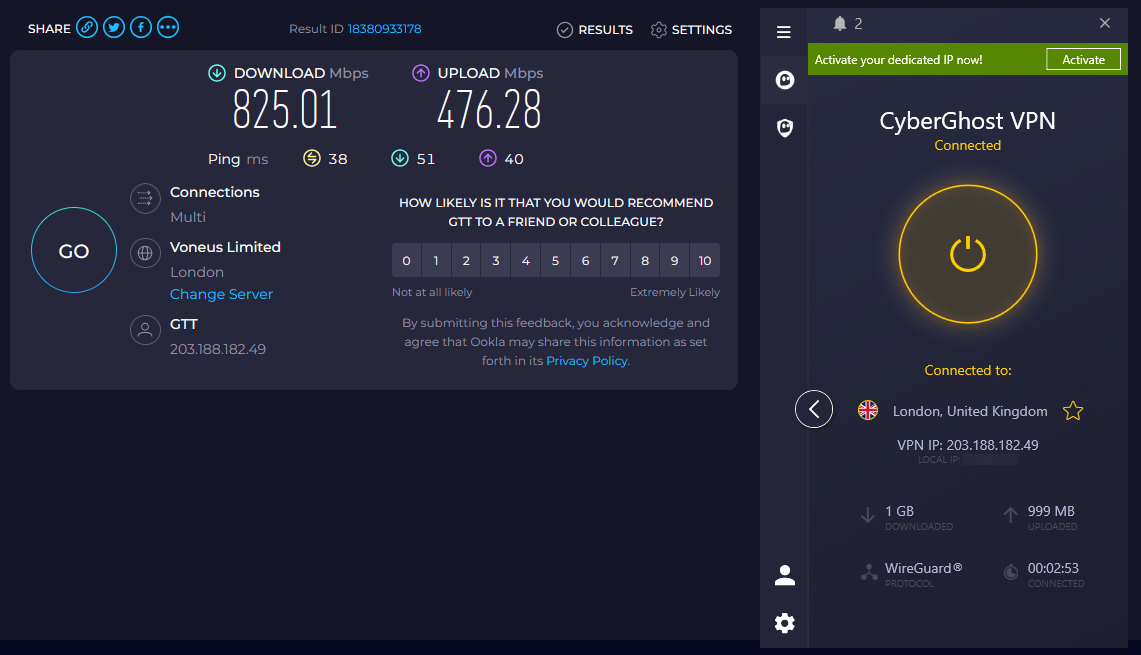Click the WireGuard protocol icon
This screenshot has width=1141, height=655.
coord(869,573)
